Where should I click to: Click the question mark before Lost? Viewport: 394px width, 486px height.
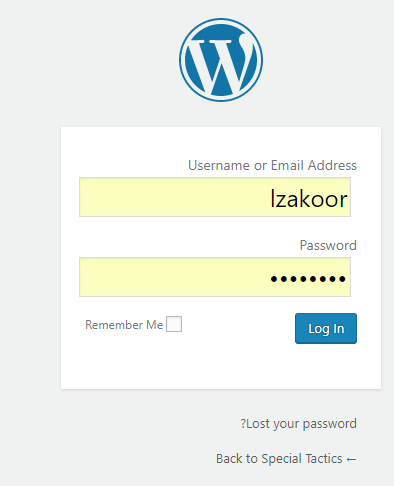pyautogui.click(x=243, y=424)
